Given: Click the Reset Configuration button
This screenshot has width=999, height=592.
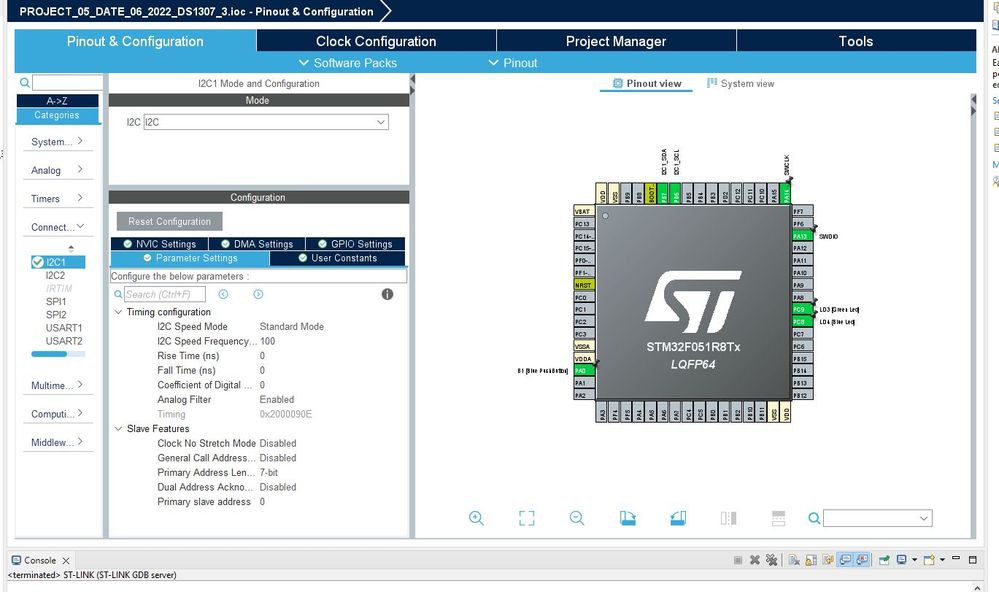Looking at the screenshot, I should click(x=169, y=221).
